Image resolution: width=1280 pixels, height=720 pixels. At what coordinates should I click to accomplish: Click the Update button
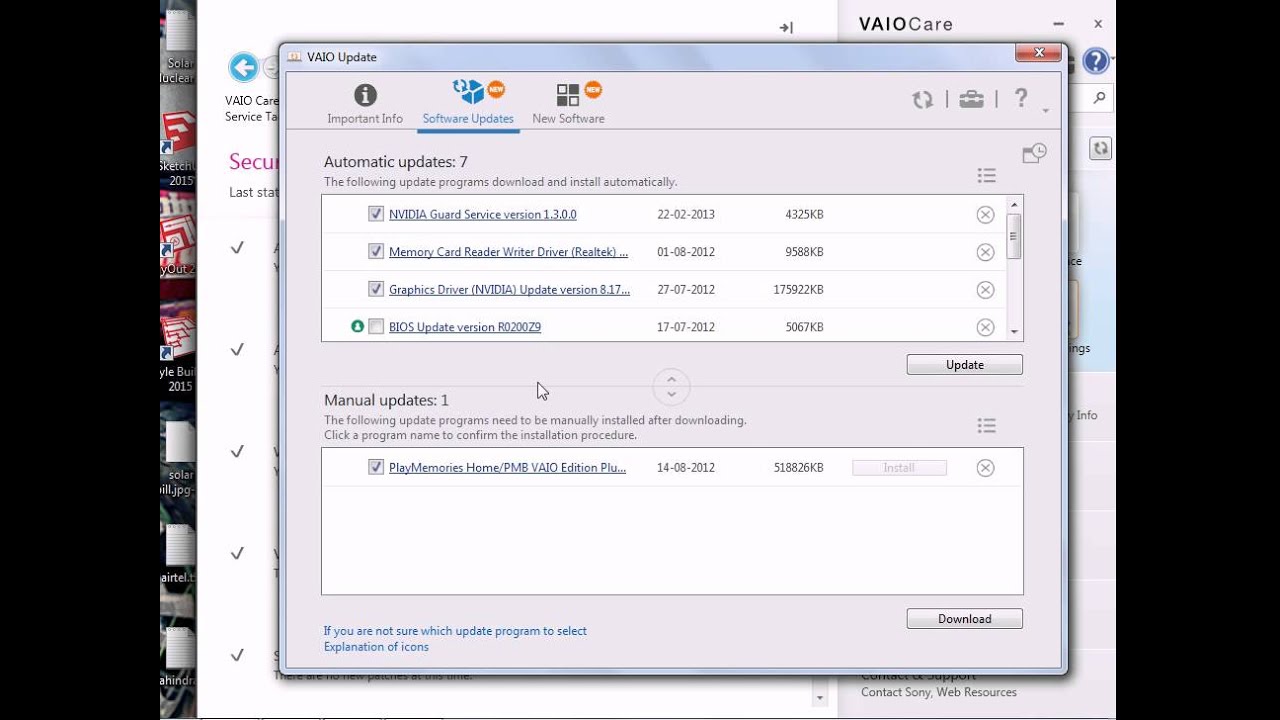point(964,365)
